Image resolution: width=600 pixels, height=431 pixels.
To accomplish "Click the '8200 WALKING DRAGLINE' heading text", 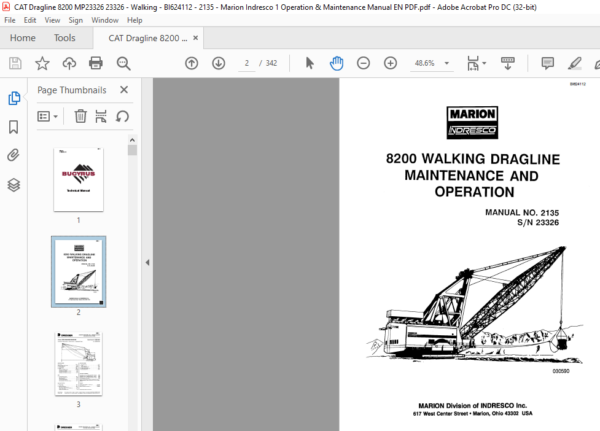I will pos(473,159).
